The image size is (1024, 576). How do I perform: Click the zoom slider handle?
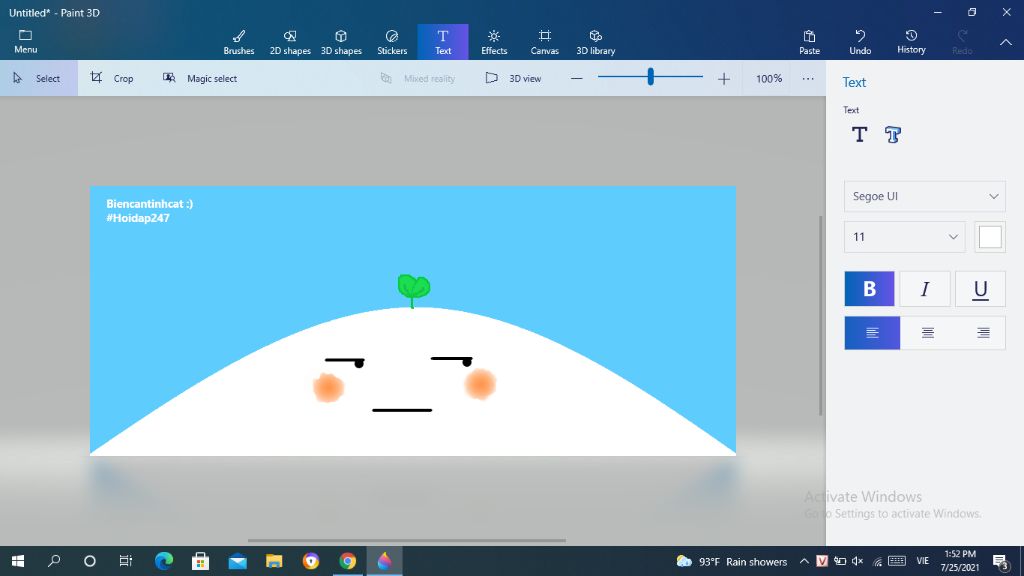[650, 77]
